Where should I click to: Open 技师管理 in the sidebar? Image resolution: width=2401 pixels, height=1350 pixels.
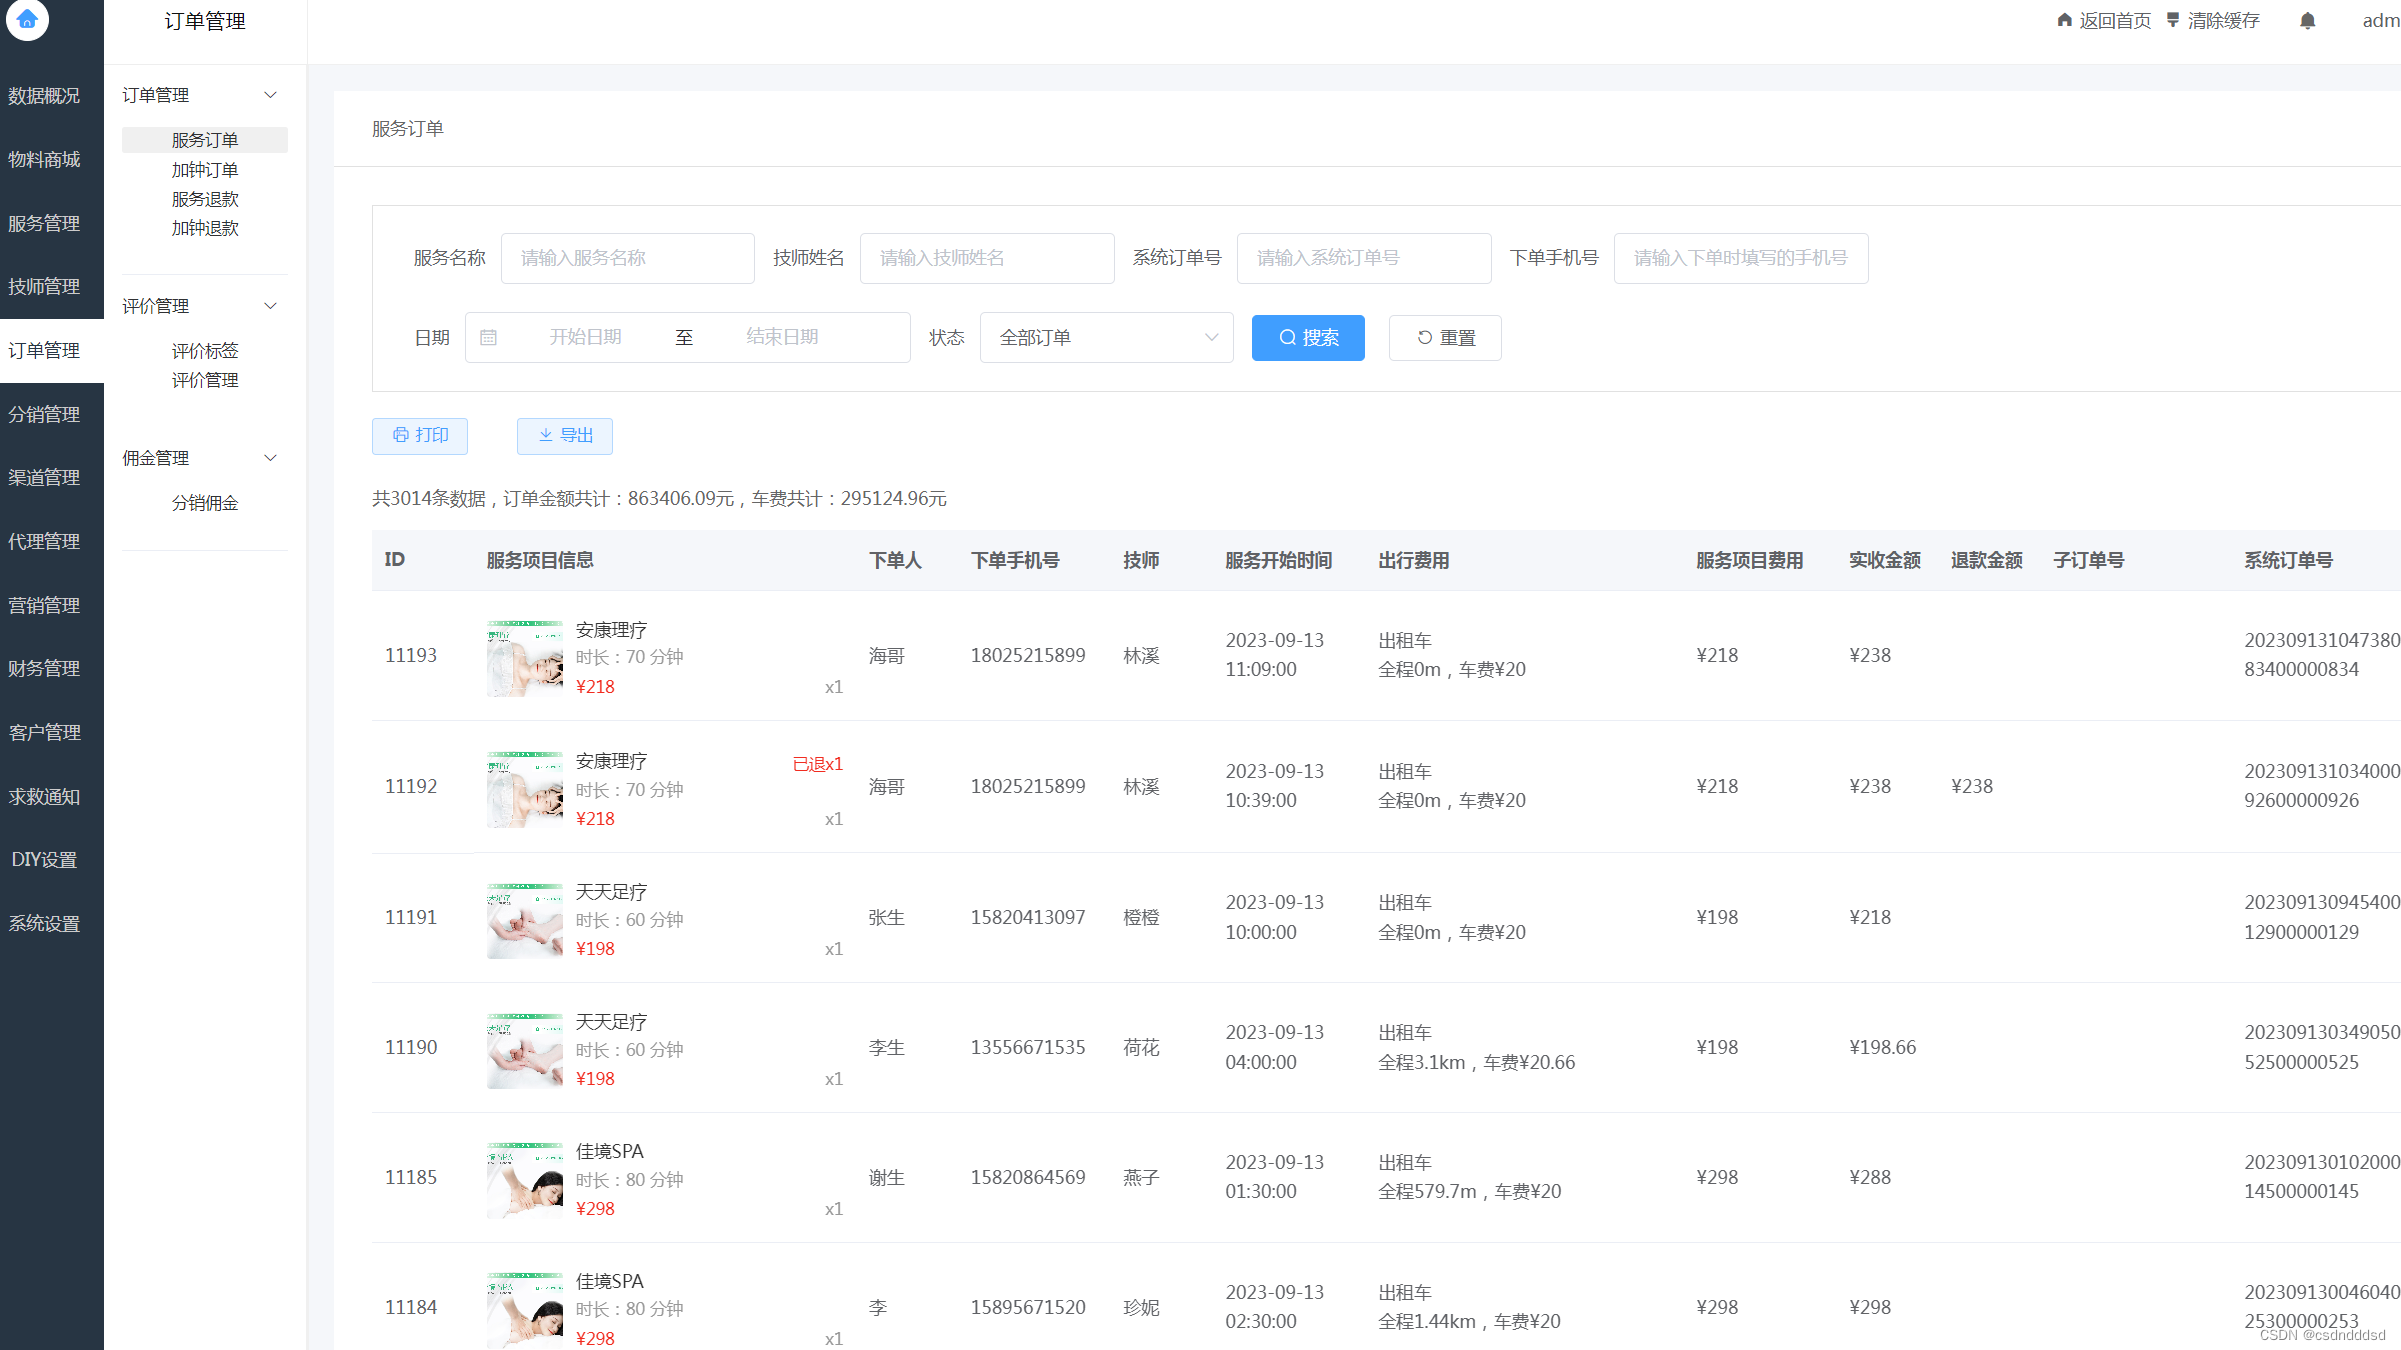(x=44, y=287)
